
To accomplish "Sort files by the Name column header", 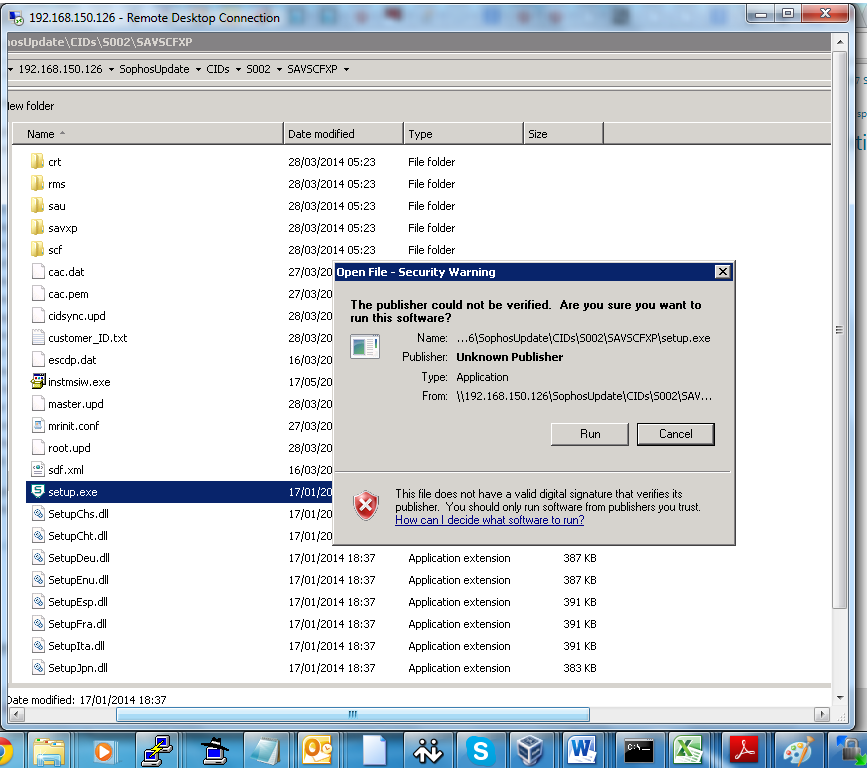I will [148, 134].
